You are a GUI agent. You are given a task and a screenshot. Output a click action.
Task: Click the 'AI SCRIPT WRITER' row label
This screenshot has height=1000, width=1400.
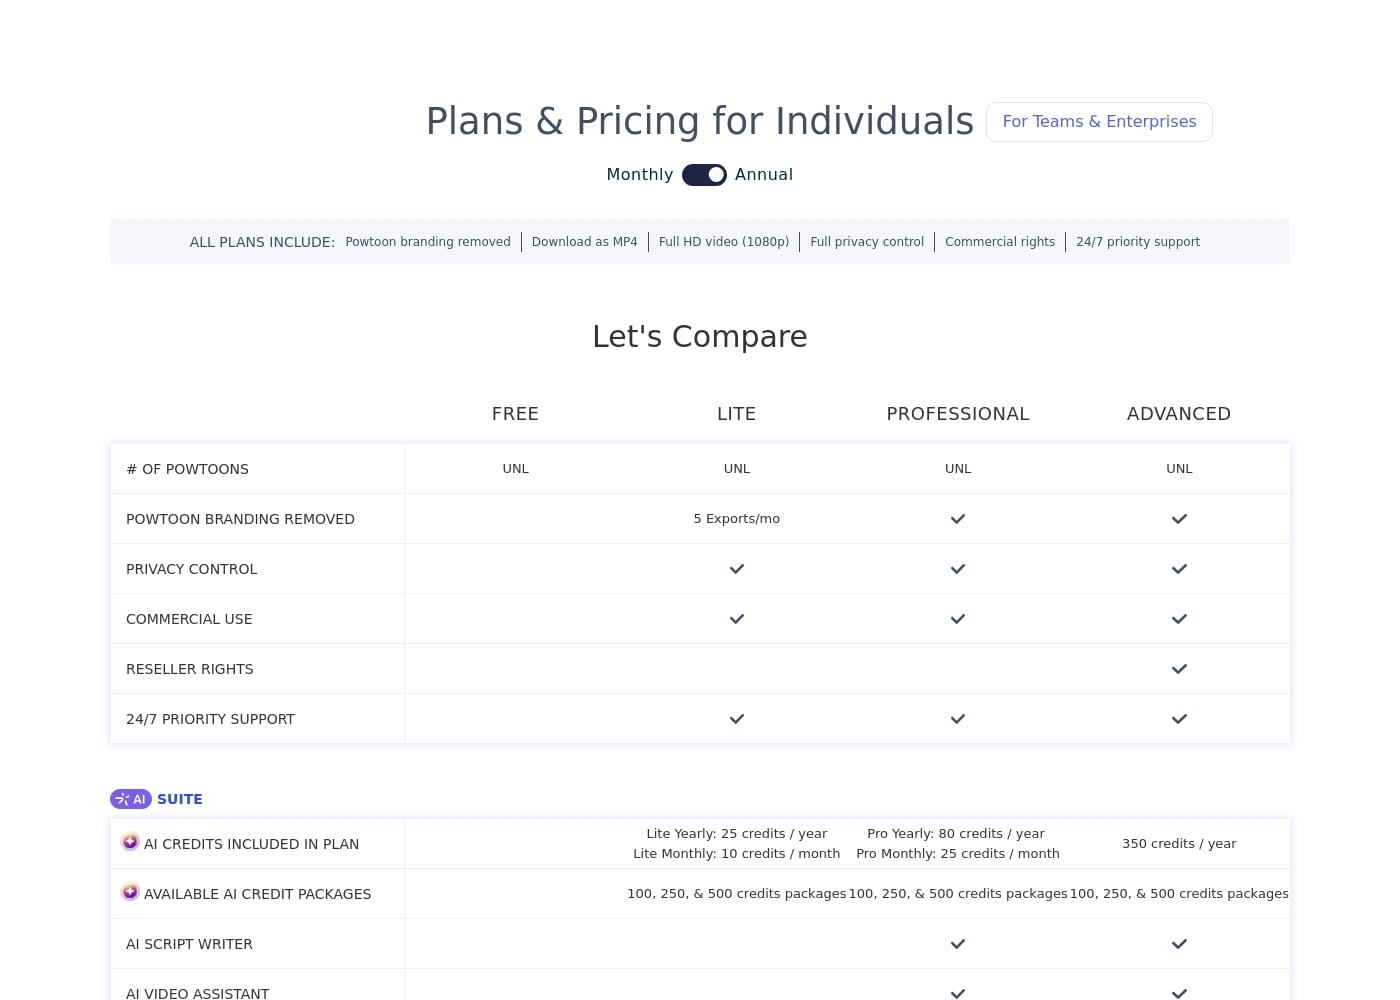[x=189, y=944]
